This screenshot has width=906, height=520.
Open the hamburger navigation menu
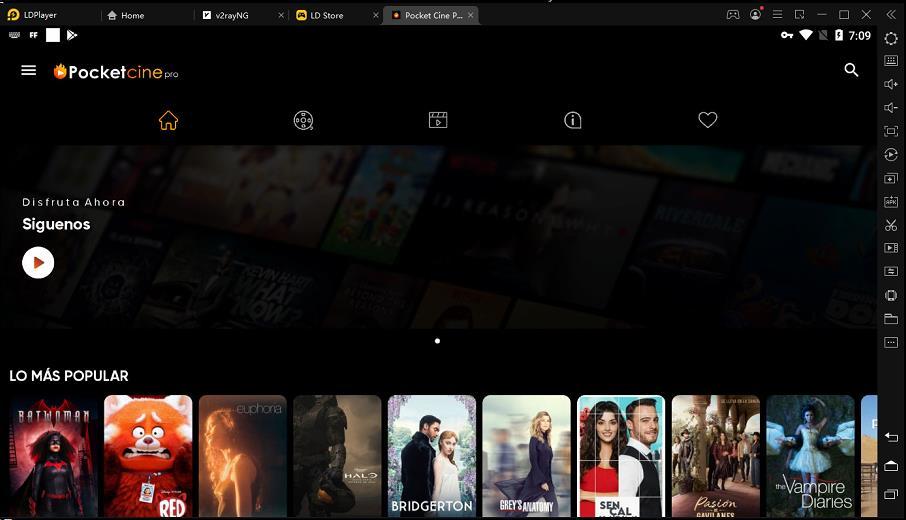tap(28, 70)
